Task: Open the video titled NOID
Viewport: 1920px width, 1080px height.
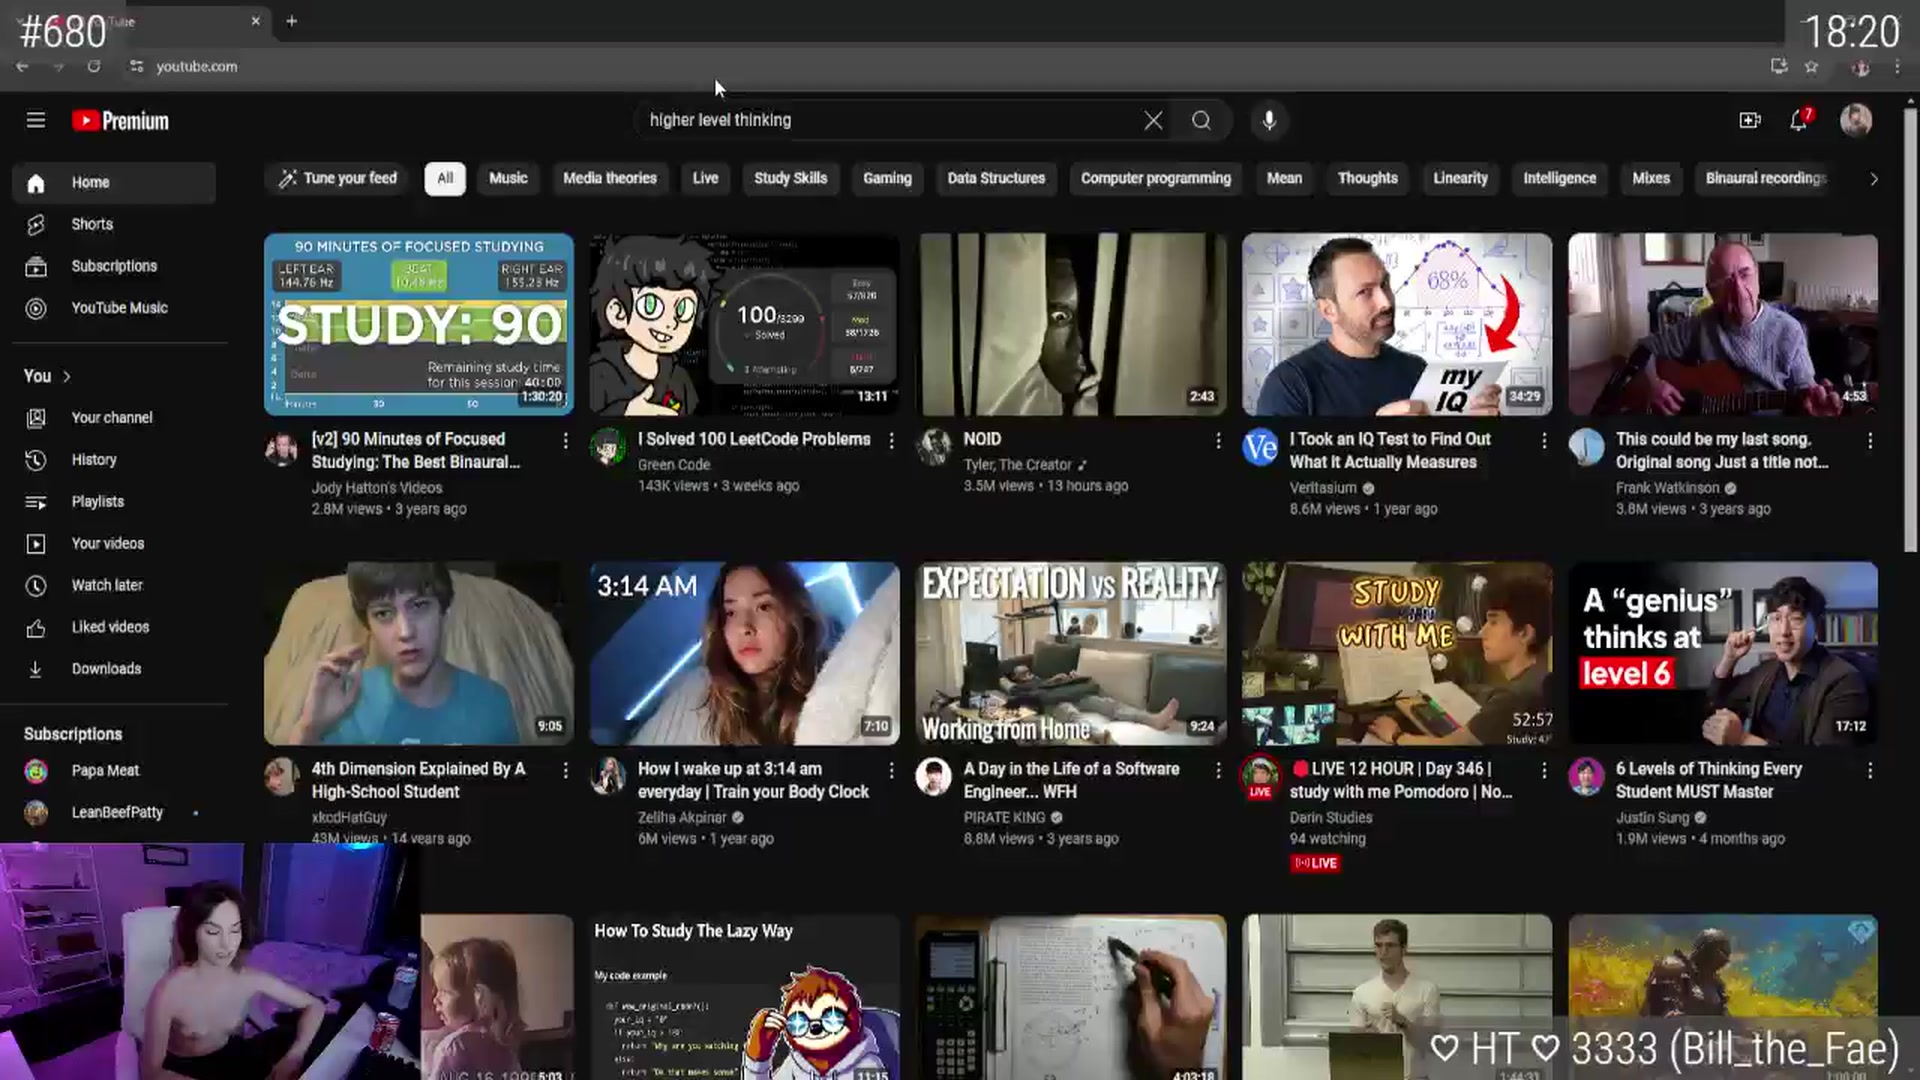Action: click(982, 439)
